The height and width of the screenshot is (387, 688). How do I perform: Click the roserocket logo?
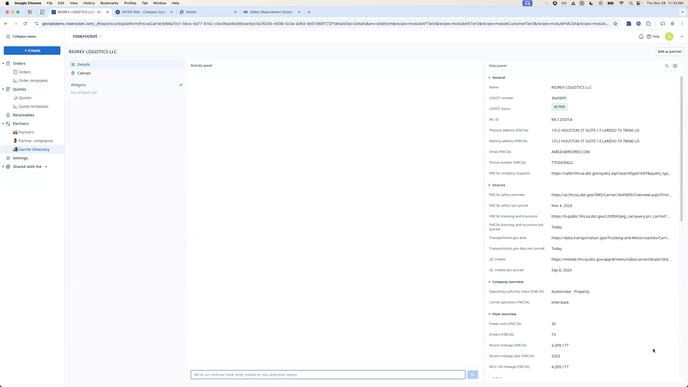click(x=85, y=36)
